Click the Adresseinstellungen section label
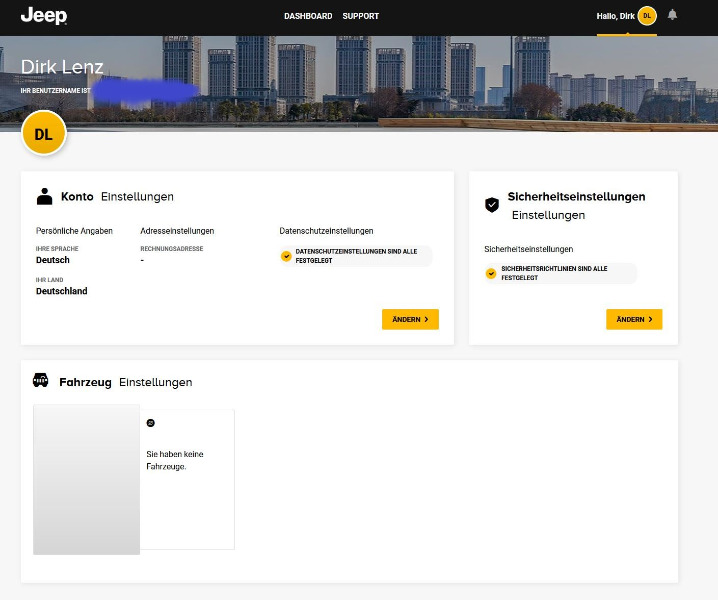The width and height of the screenshot is (718, 600). pos(177,231)
